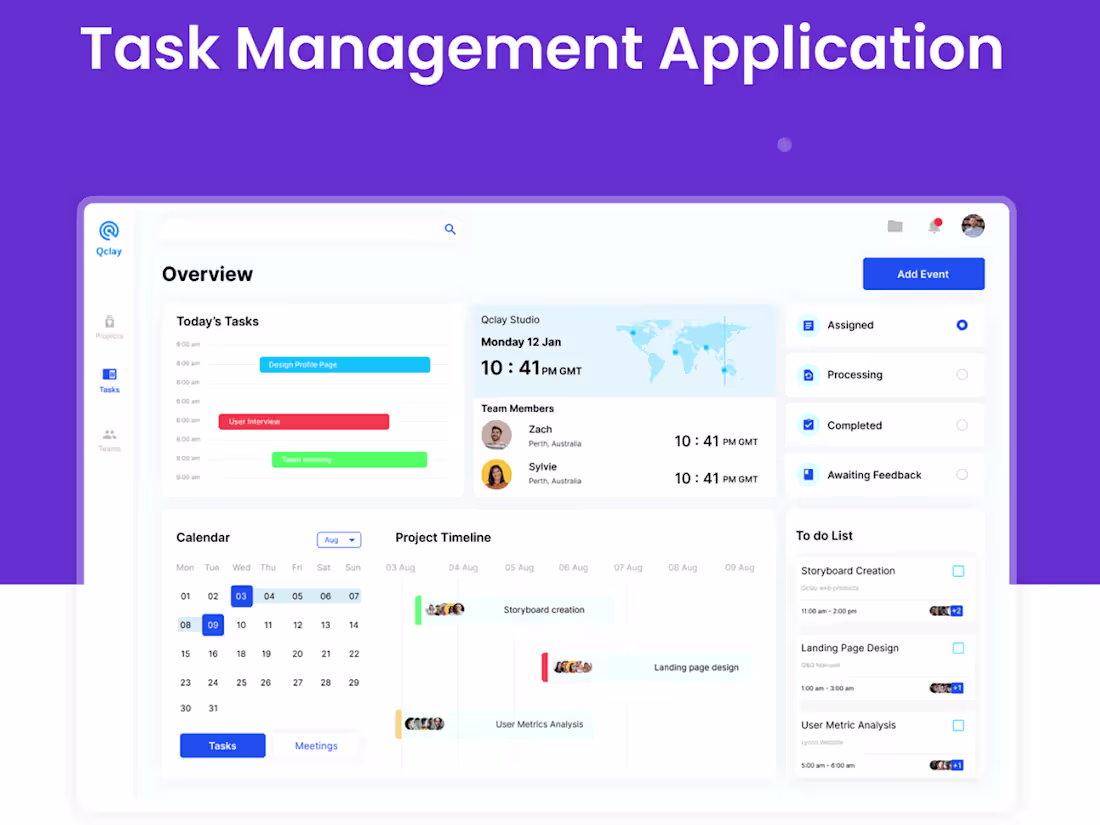Switch to the Meetings tab
Image resolution: width=1100 pixels, height=825 pixels.
(316, 745)
